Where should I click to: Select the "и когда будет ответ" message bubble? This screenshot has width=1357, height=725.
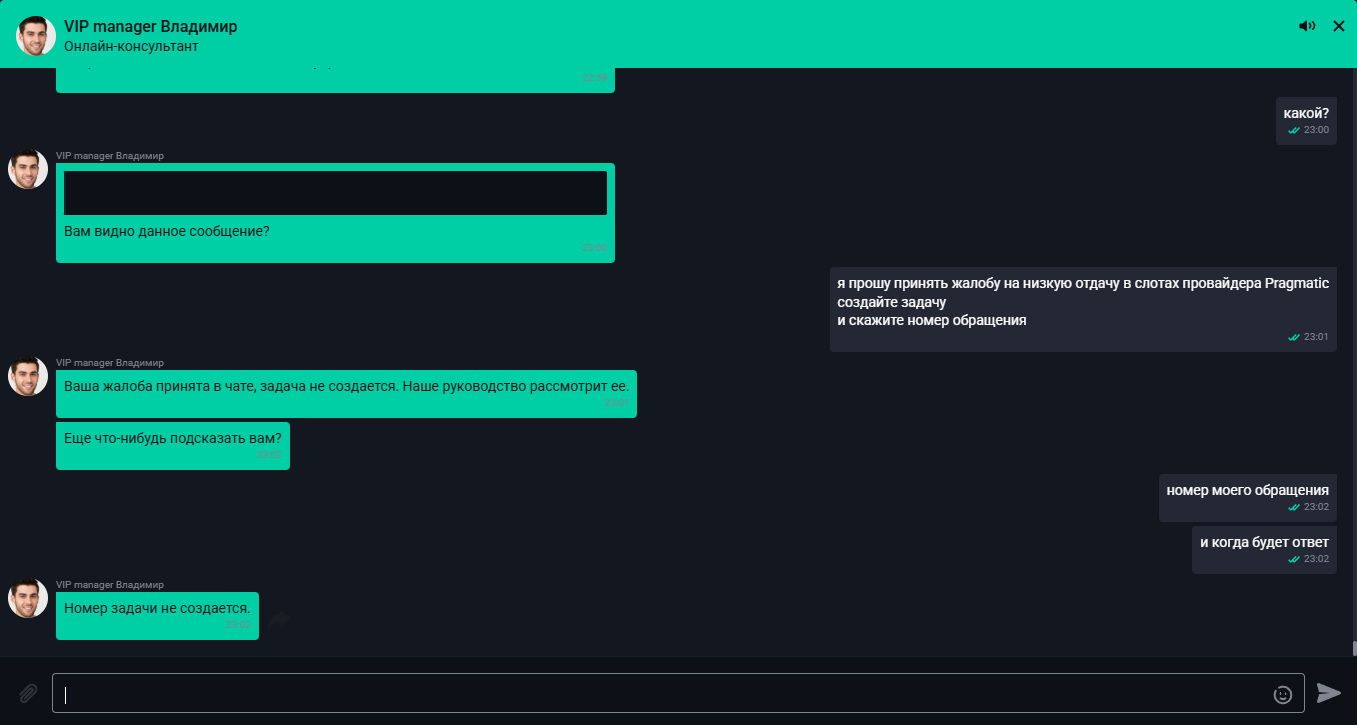coord(1264,549)
